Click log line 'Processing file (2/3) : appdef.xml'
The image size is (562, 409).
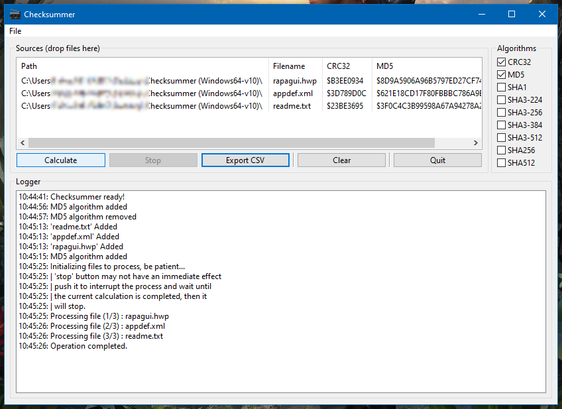point(92,326)
